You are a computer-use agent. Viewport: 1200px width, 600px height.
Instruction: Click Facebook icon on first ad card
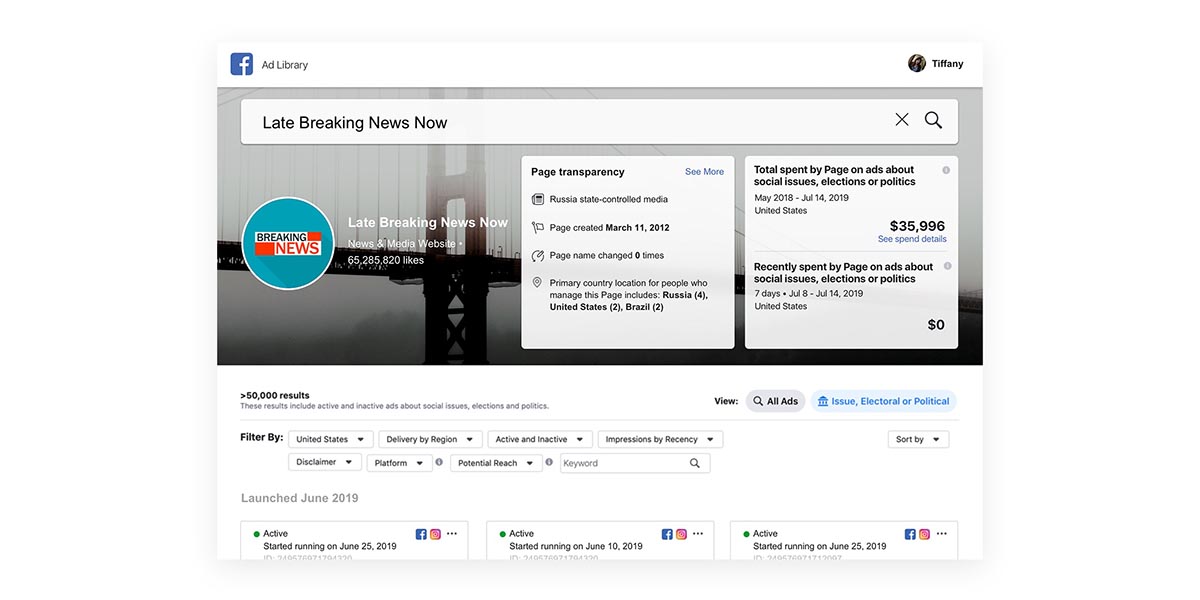[421, 534]
